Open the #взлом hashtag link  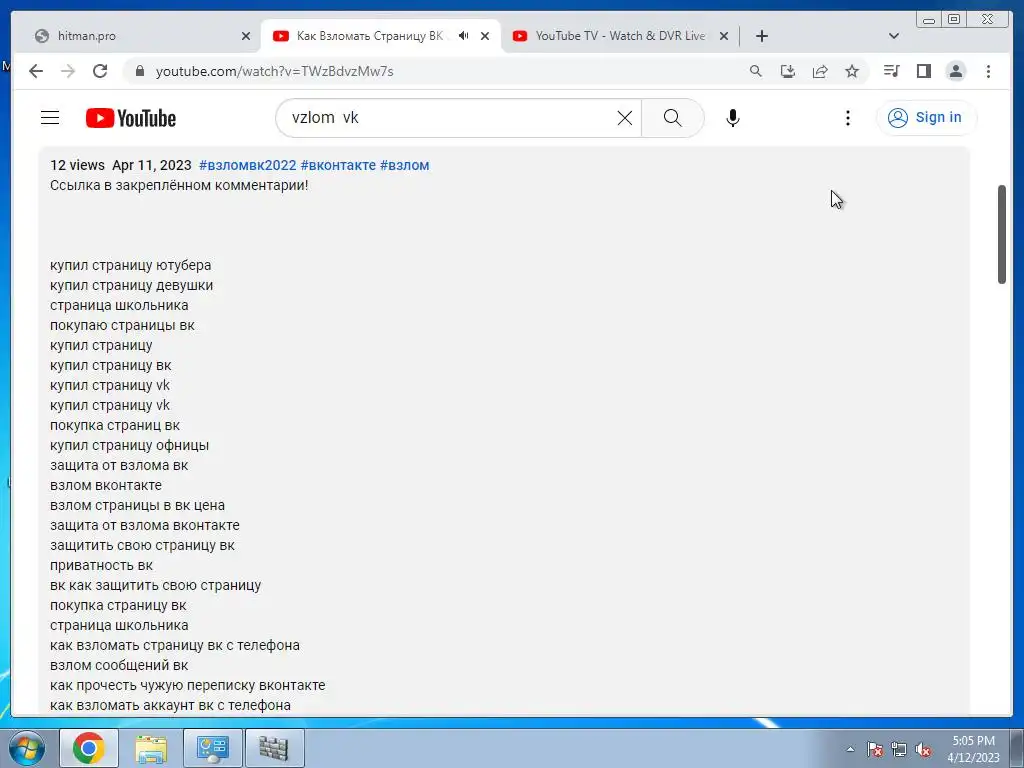point(404,165)
